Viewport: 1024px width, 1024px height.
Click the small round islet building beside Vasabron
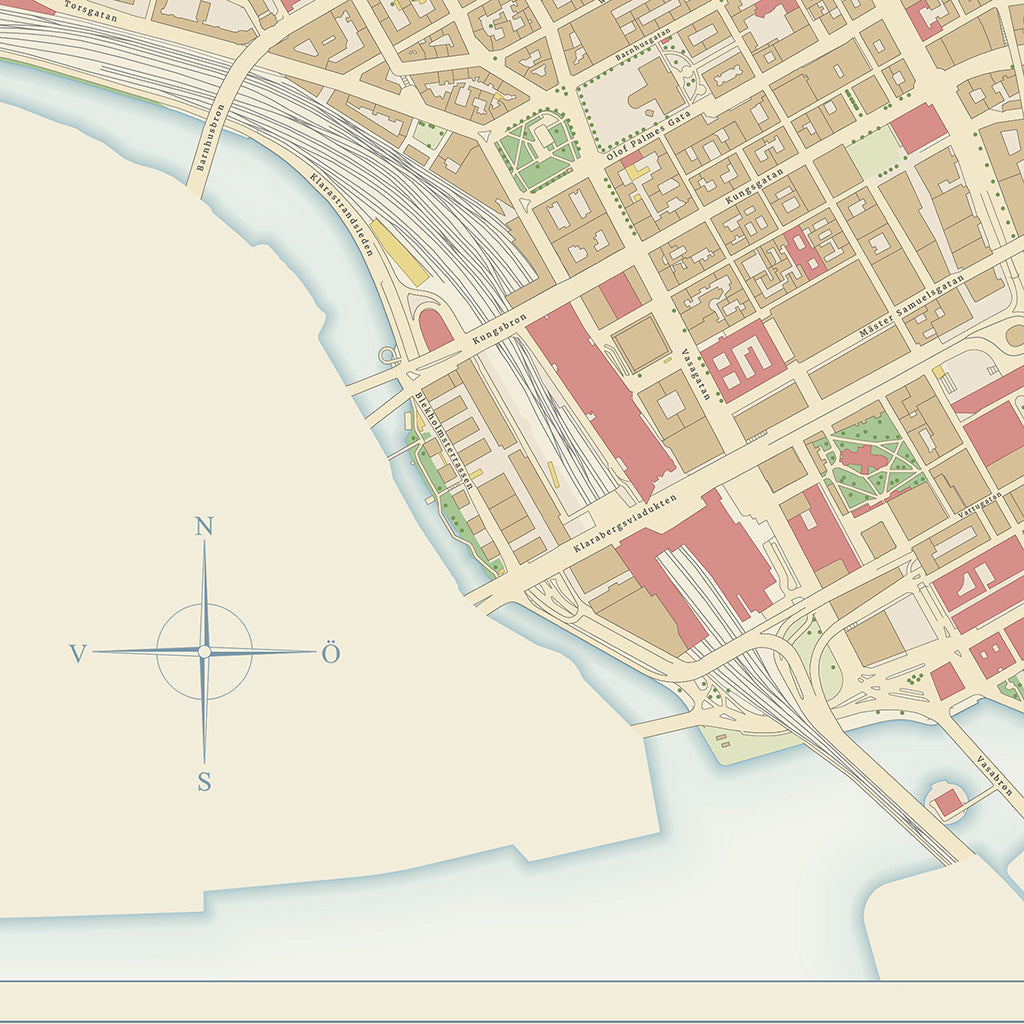(x=948, y=801)
